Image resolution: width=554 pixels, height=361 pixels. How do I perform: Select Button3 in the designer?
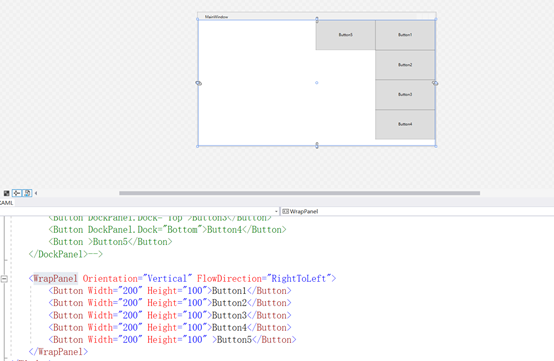coord(405,94)
